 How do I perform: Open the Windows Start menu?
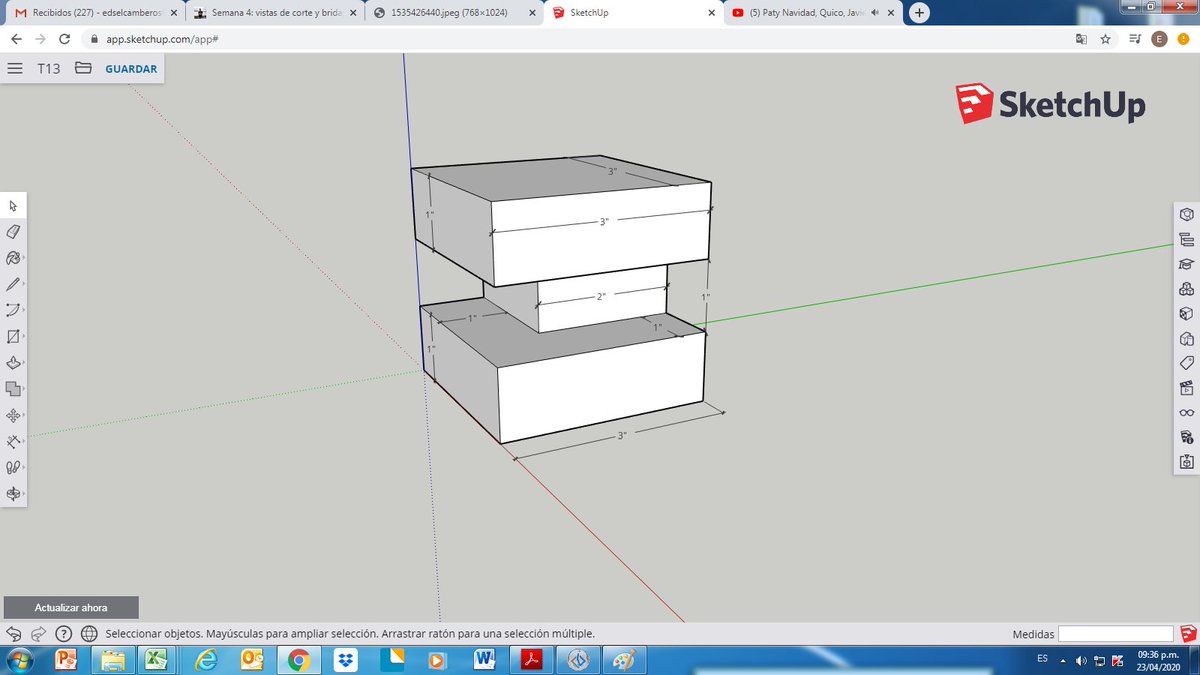[x=19, y=659]
